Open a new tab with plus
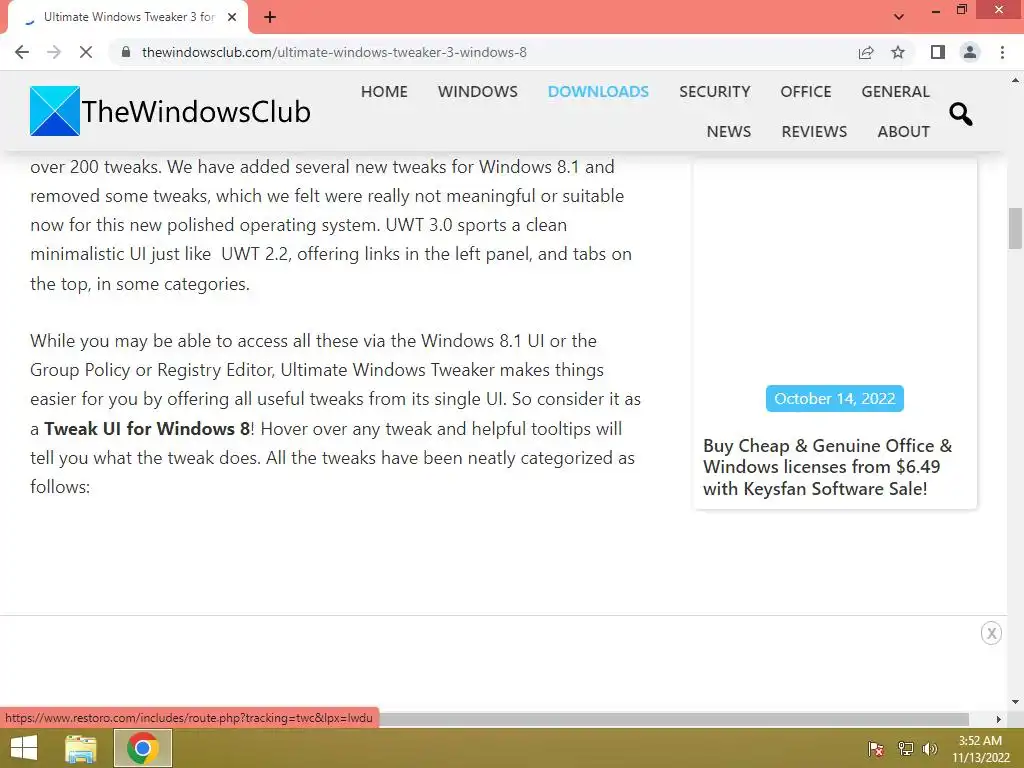 (270, 18)
